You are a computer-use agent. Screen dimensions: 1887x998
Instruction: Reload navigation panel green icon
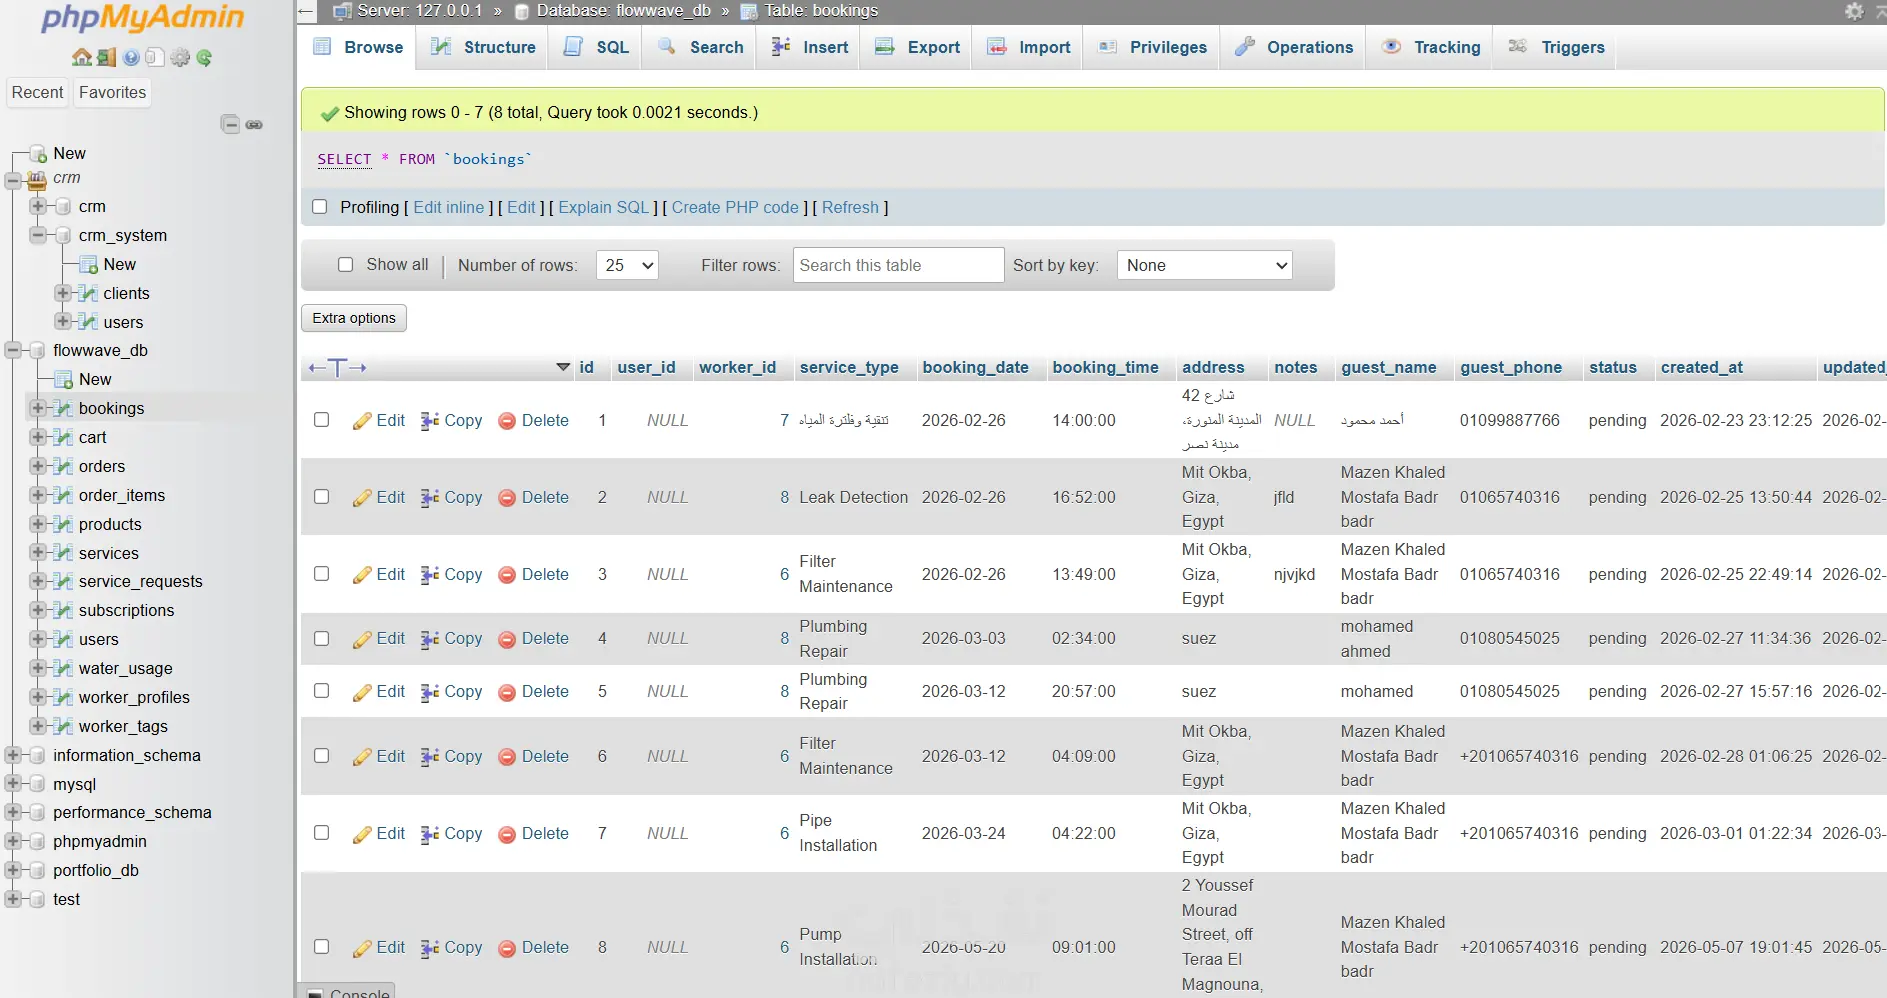point(204,58)
